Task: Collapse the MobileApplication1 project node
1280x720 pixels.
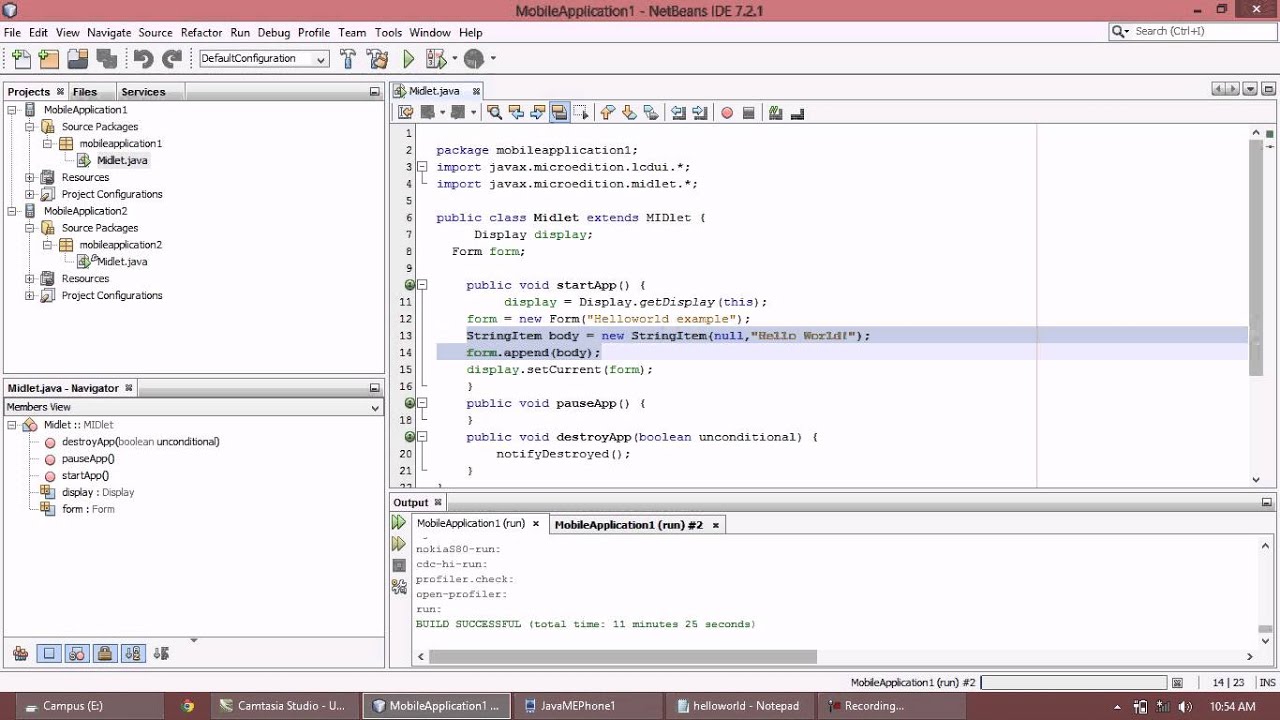Action: 12,110
